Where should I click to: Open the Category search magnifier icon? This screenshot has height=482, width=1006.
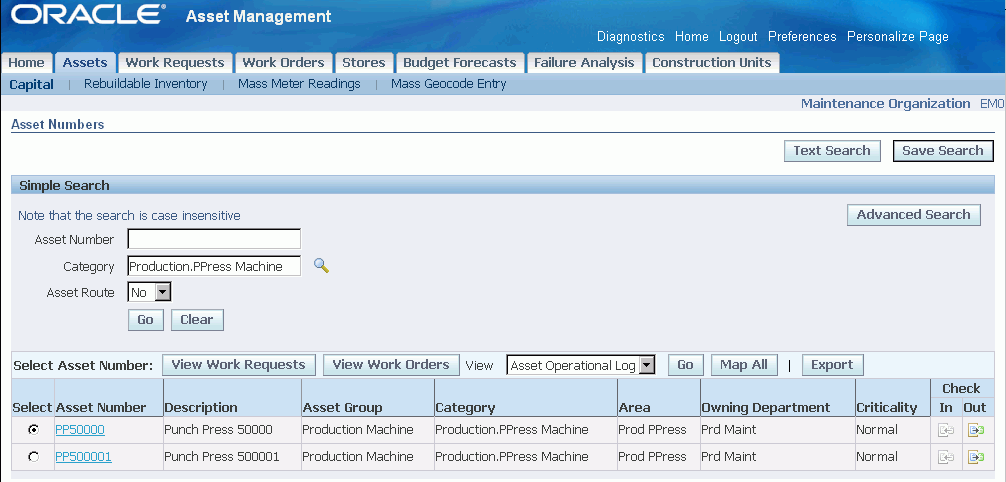[x=321, y=266]
